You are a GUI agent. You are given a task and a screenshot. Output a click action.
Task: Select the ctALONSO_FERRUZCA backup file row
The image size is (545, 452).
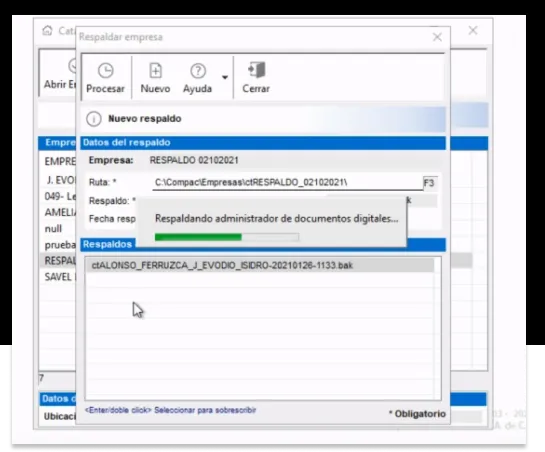pos(259,266)
